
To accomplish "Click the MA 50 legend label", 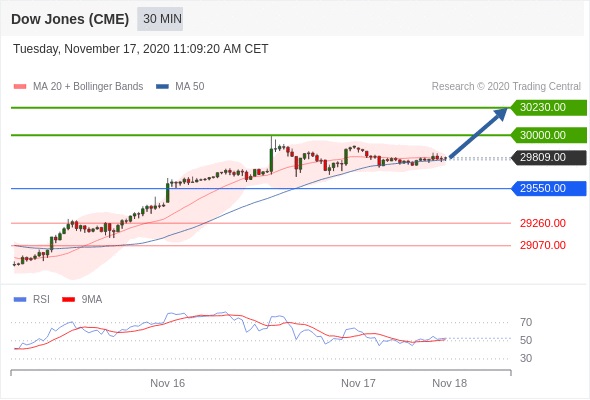I will (190, 87).
